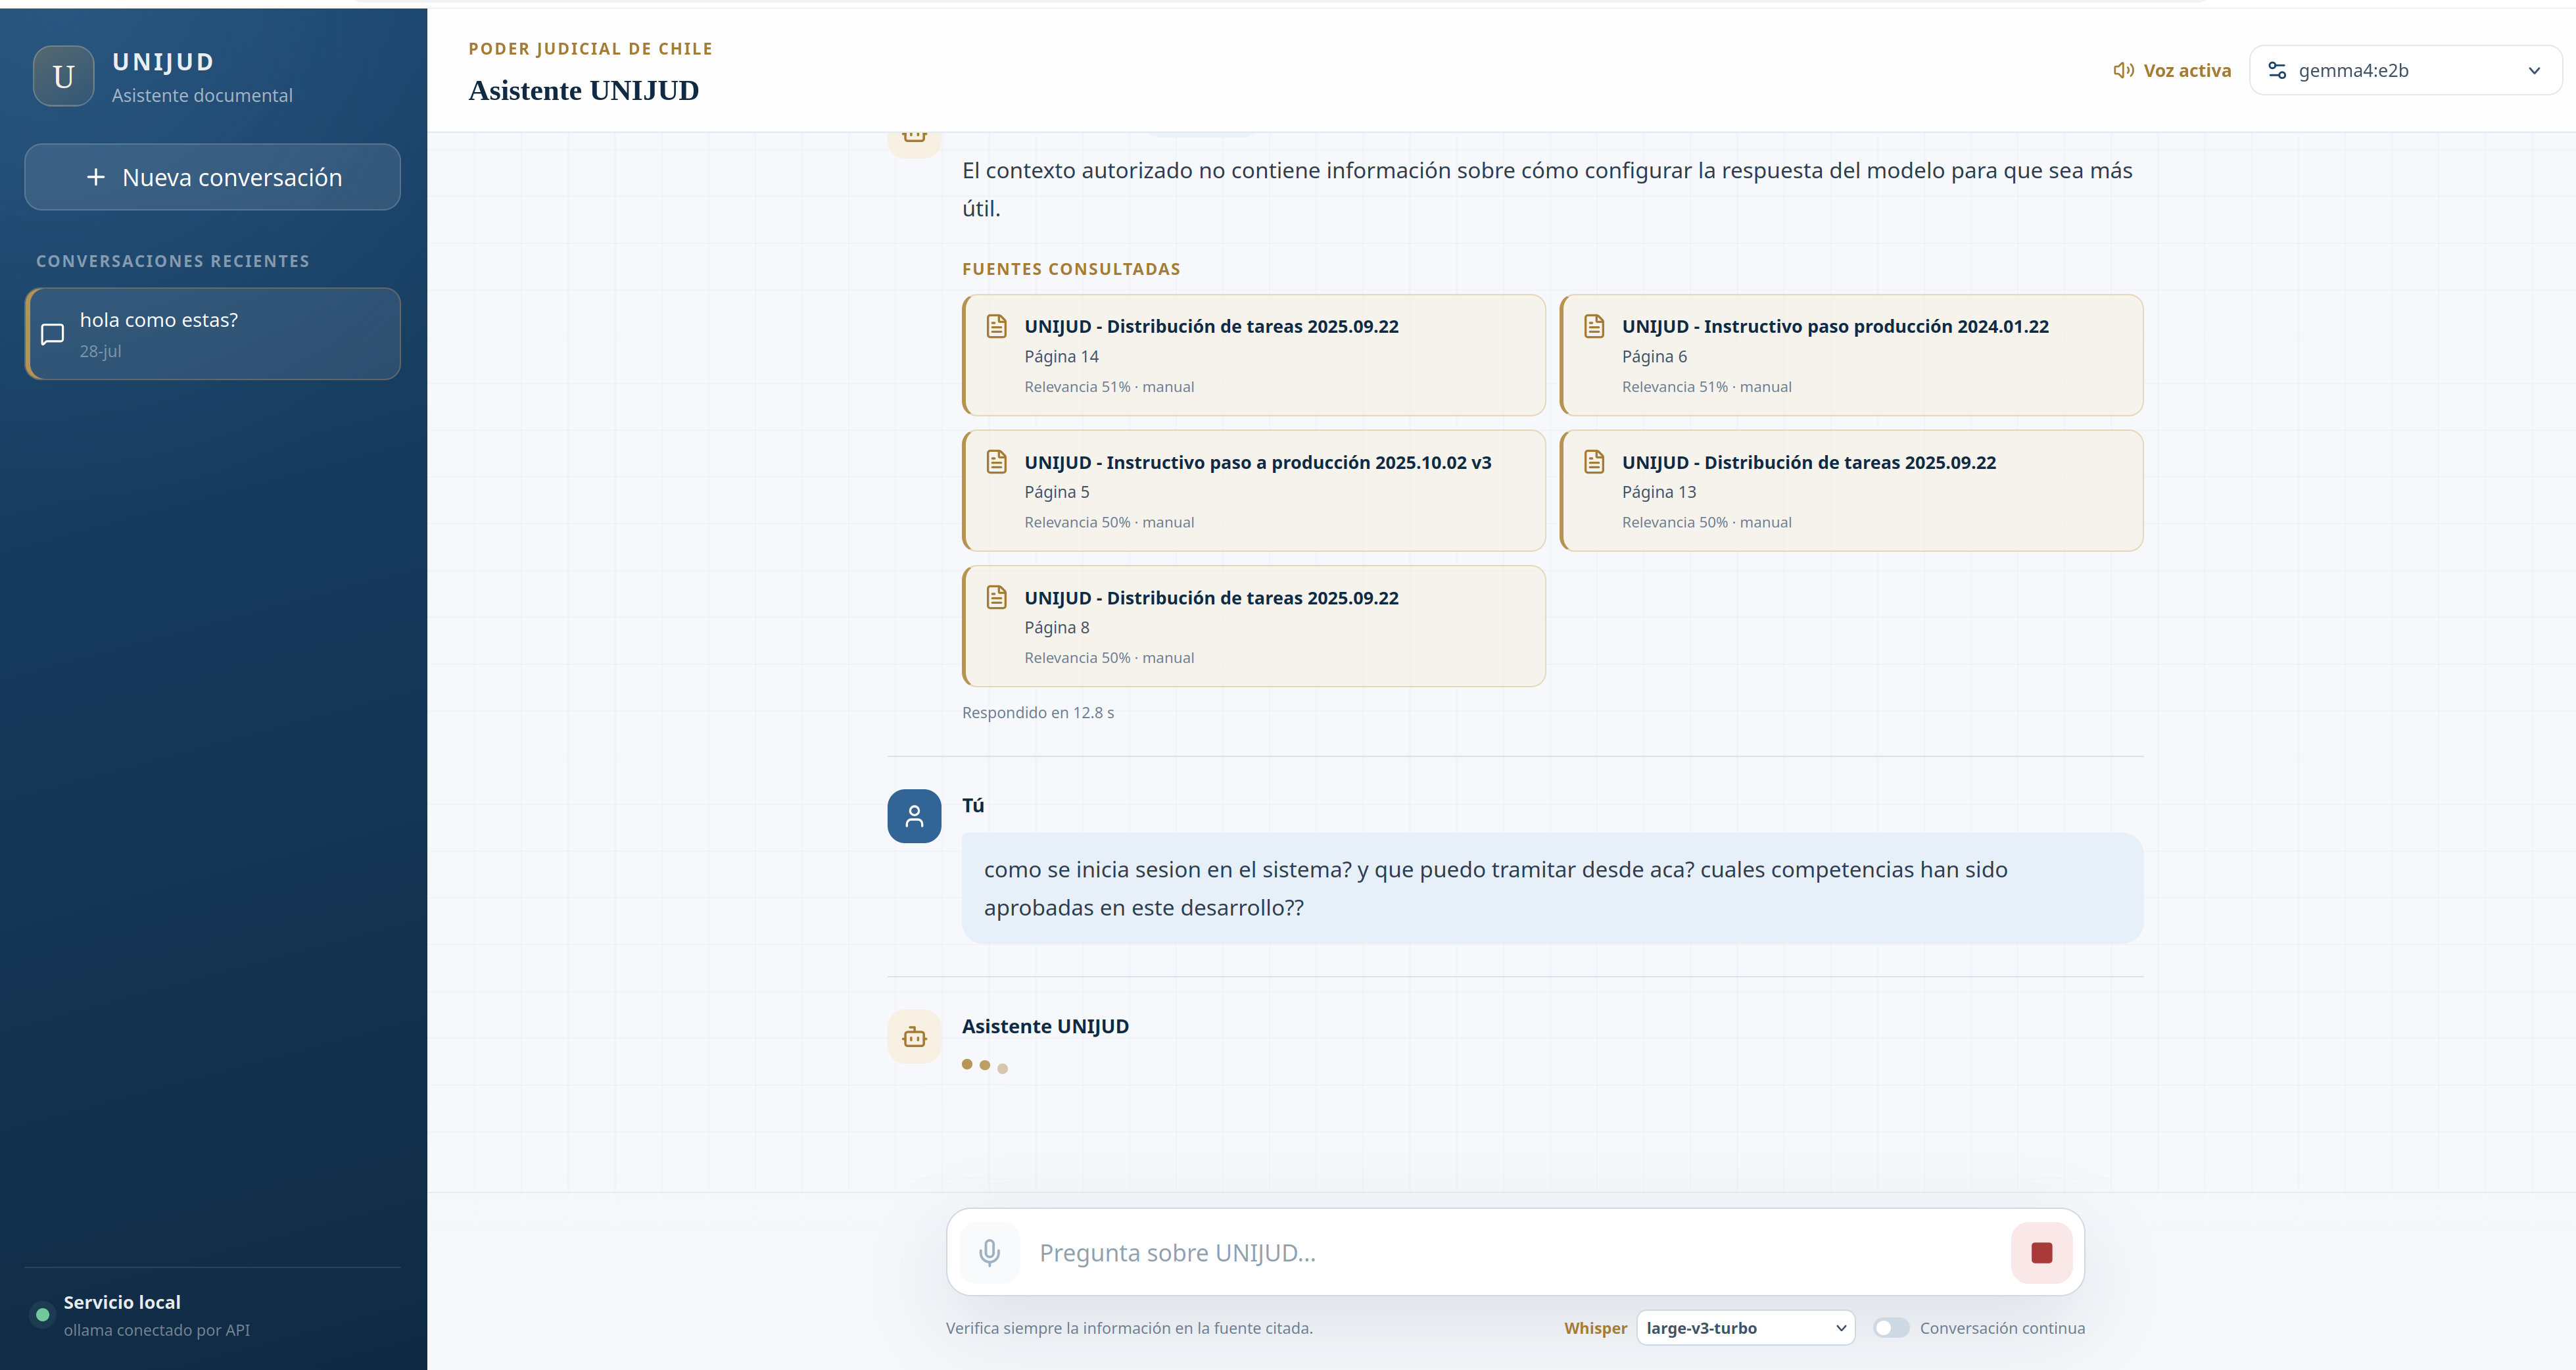Image resolution: width=2576 pixels, height=1370 pixels.
Task: Click the plus icon in Nueva conversación
Action: coord(96,177)
